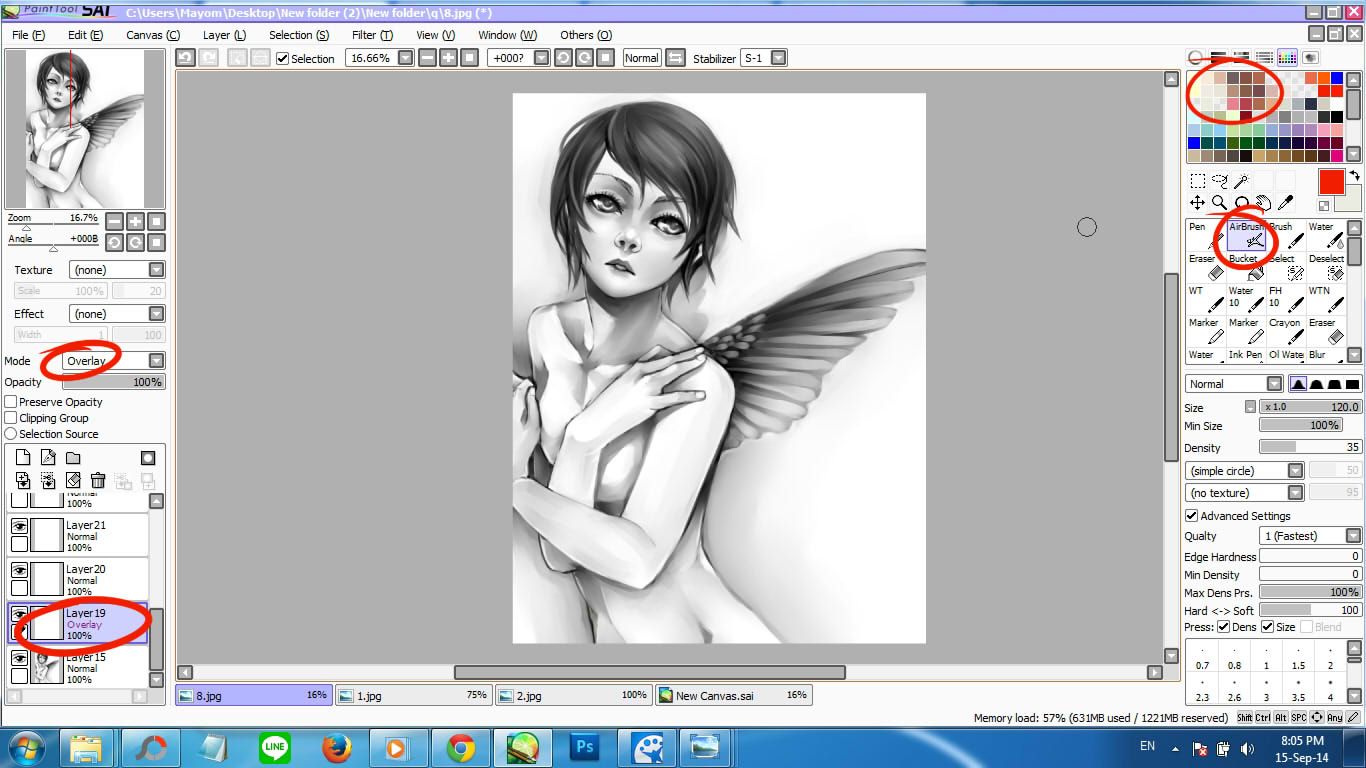
Task: Click the red foreground color swatch
Action: click(x=1331, y=182)
